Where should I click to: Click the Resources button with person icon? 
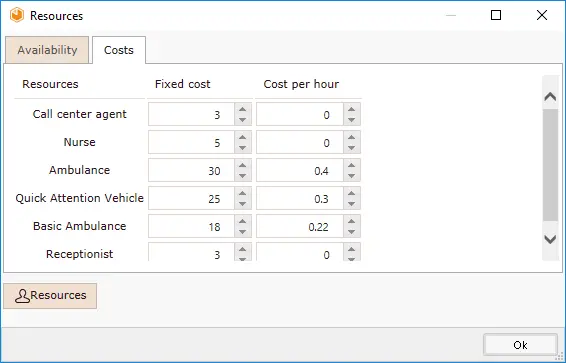(50, 296)
